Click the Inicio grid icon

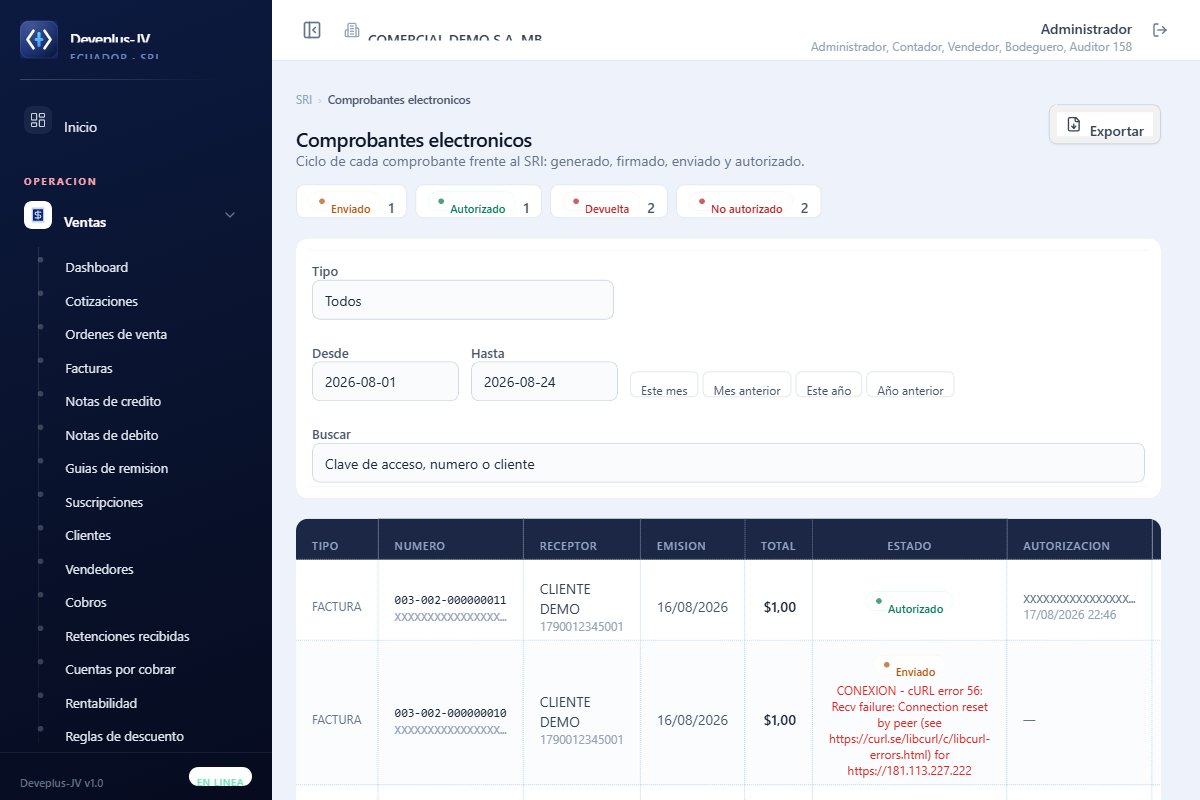click(x=38, y=120)
